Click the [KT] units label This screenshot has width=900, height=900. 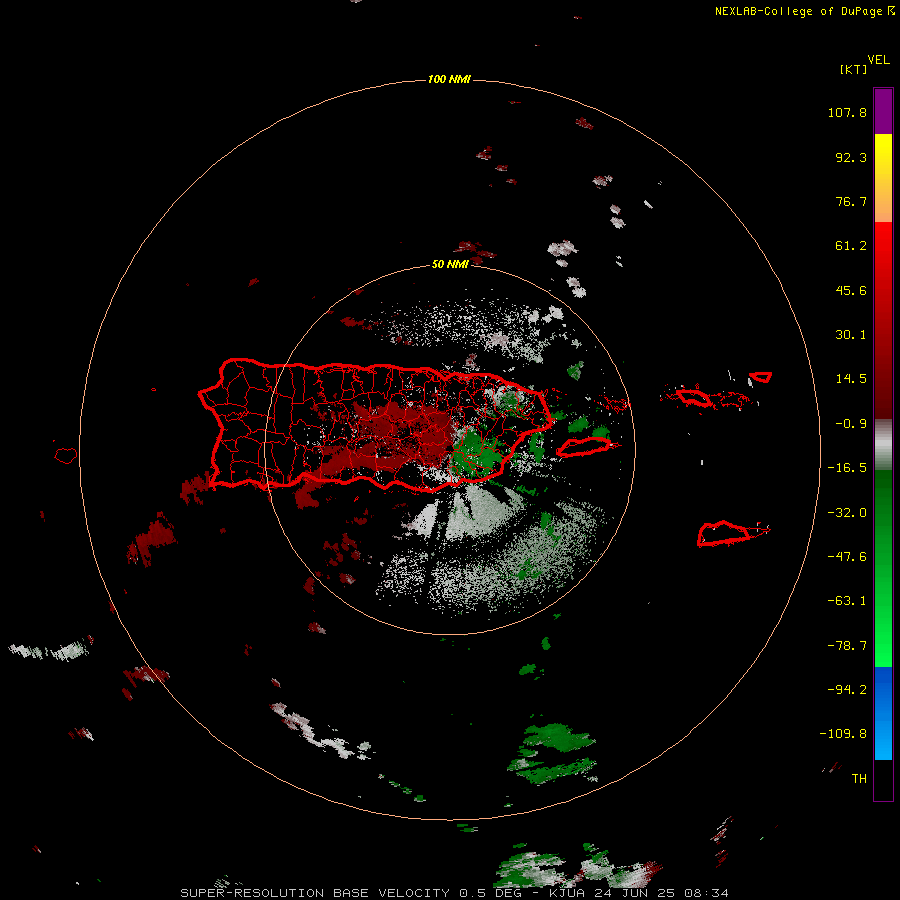pyautogui.click(x=853, y=69)
